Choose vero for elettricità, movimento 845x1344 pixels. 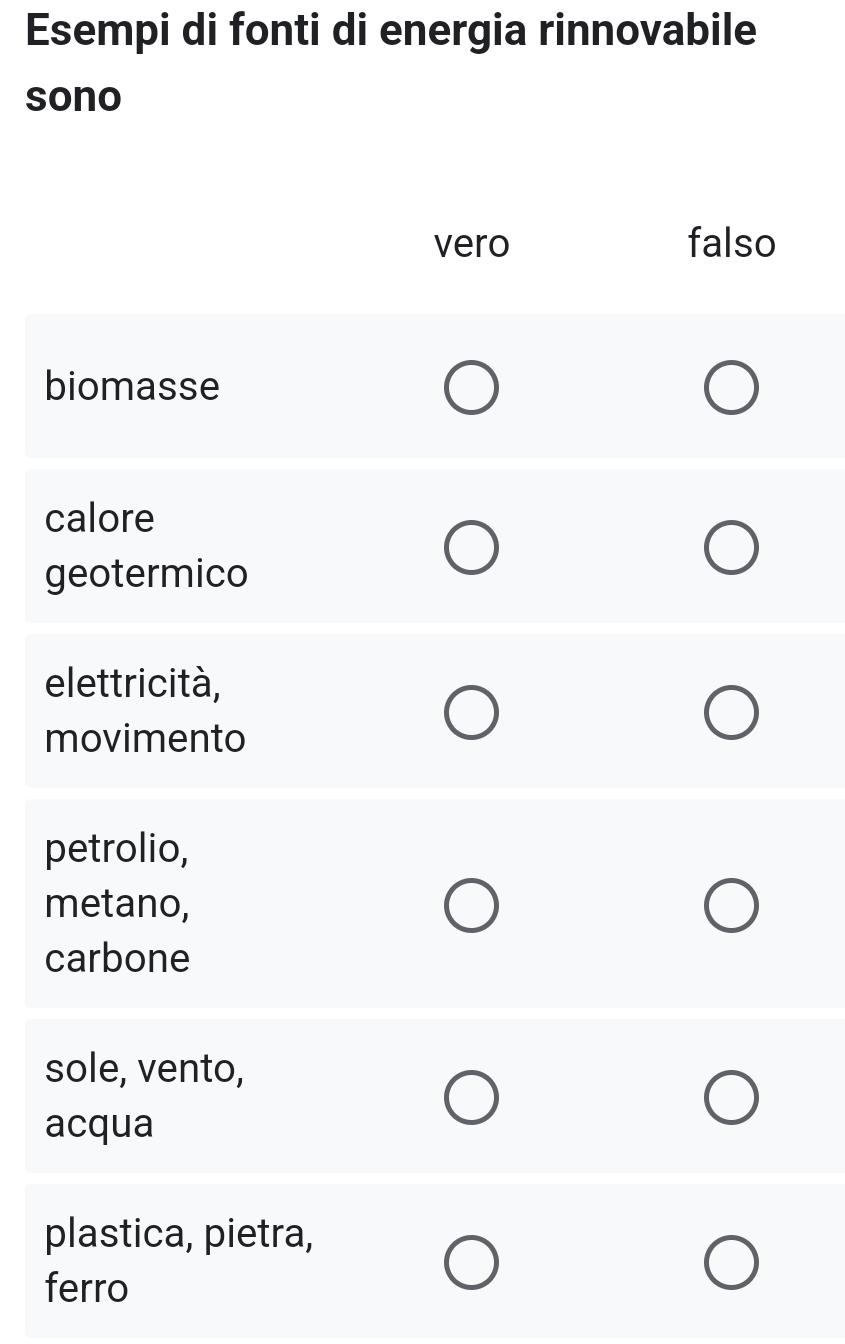tap(471, 712)
